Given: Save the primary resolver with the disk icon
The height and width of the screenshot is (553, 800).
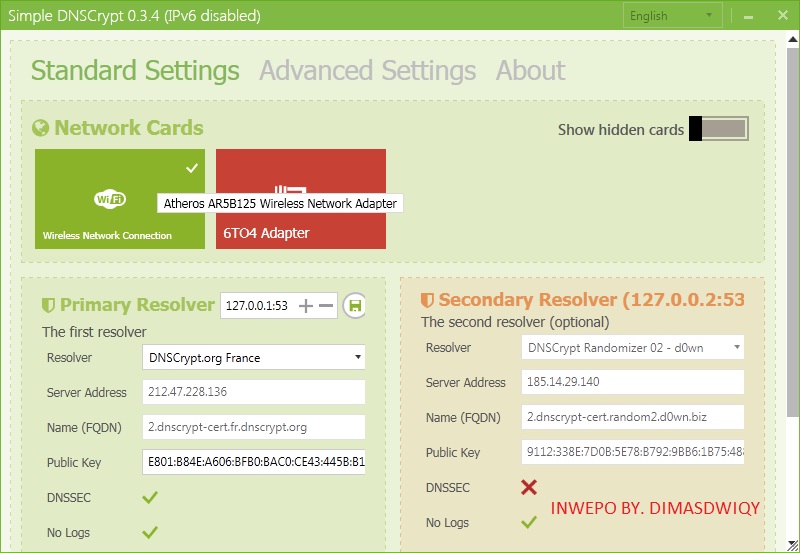Looking at the screenshot, I should tap(355, 306).
